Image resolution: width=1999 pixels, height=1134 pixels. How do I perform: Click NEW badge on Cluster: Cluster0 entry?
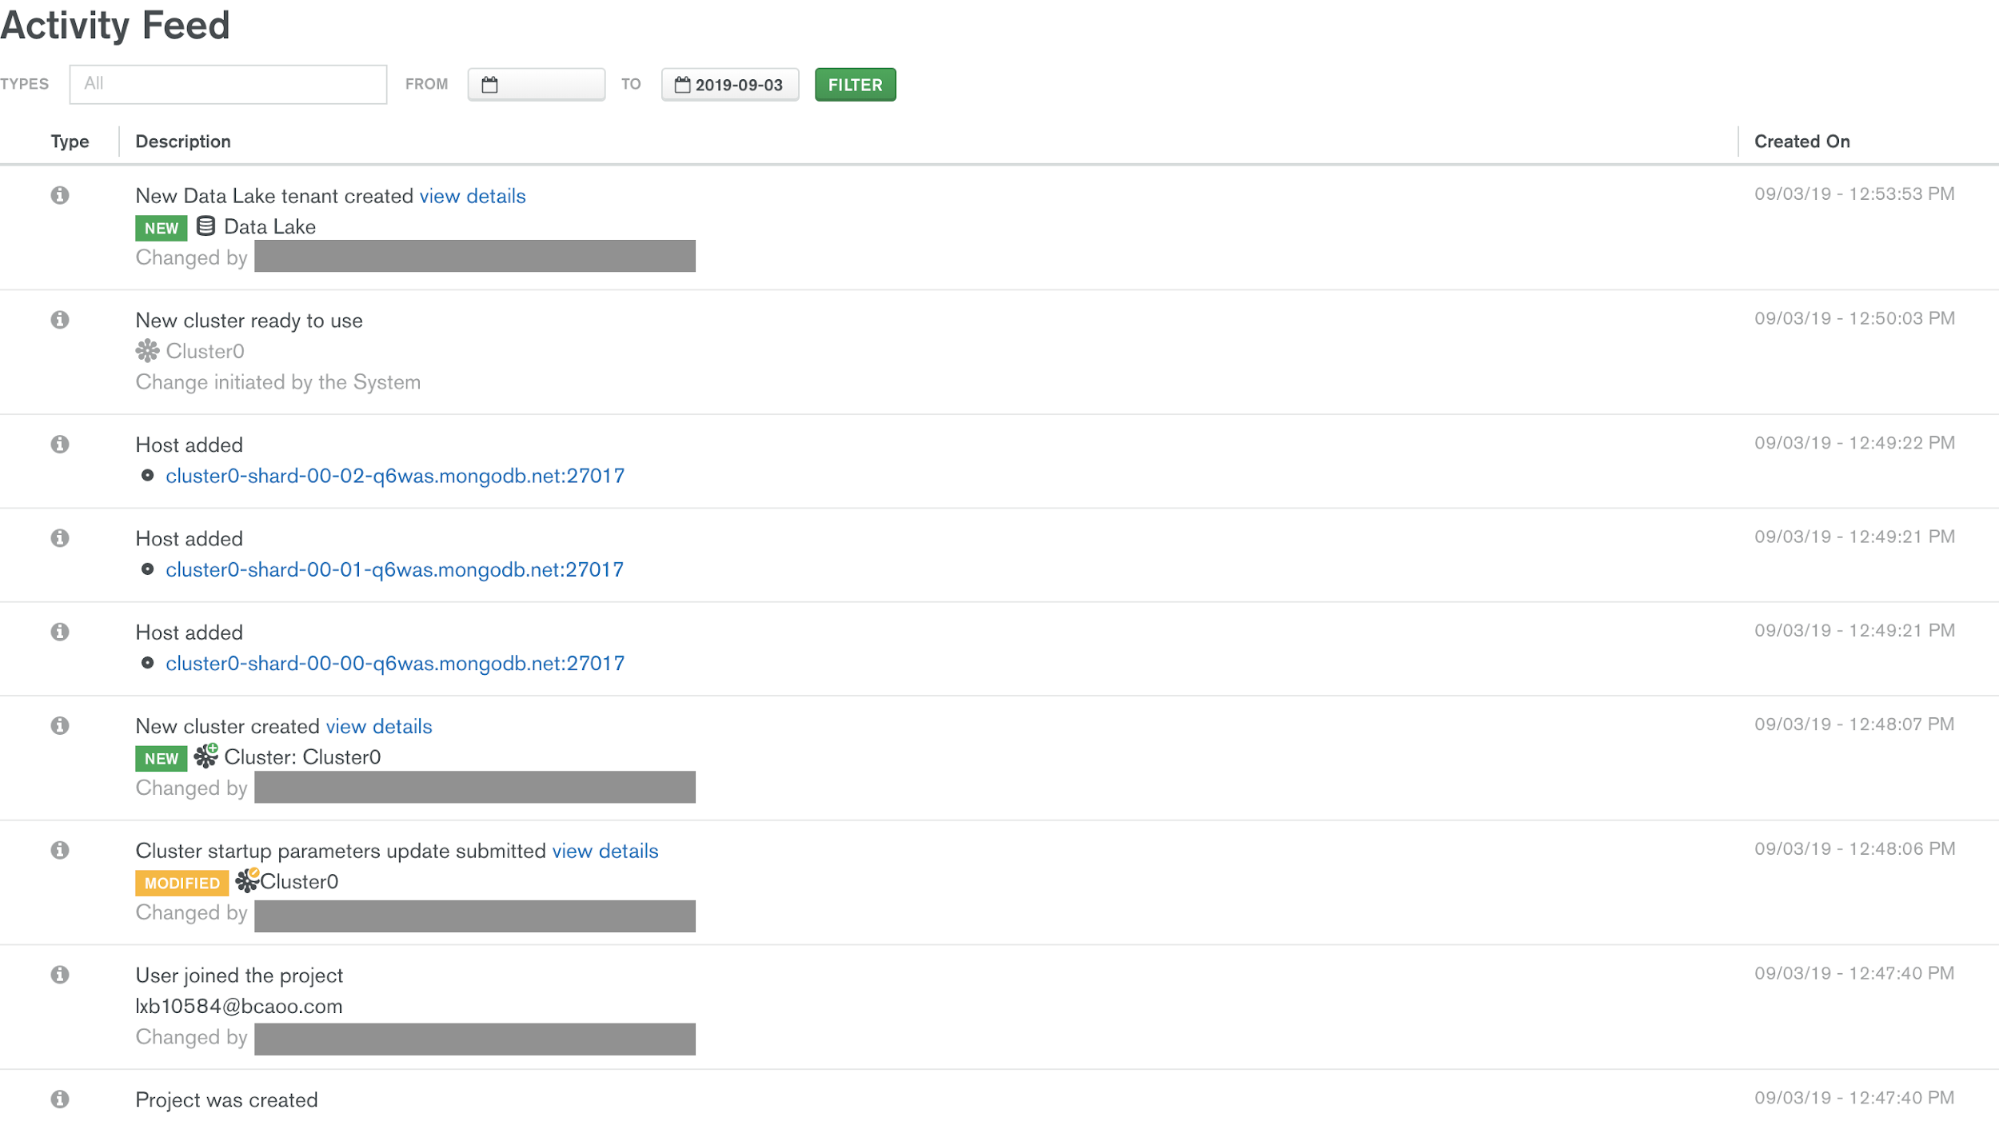point(161,758)
